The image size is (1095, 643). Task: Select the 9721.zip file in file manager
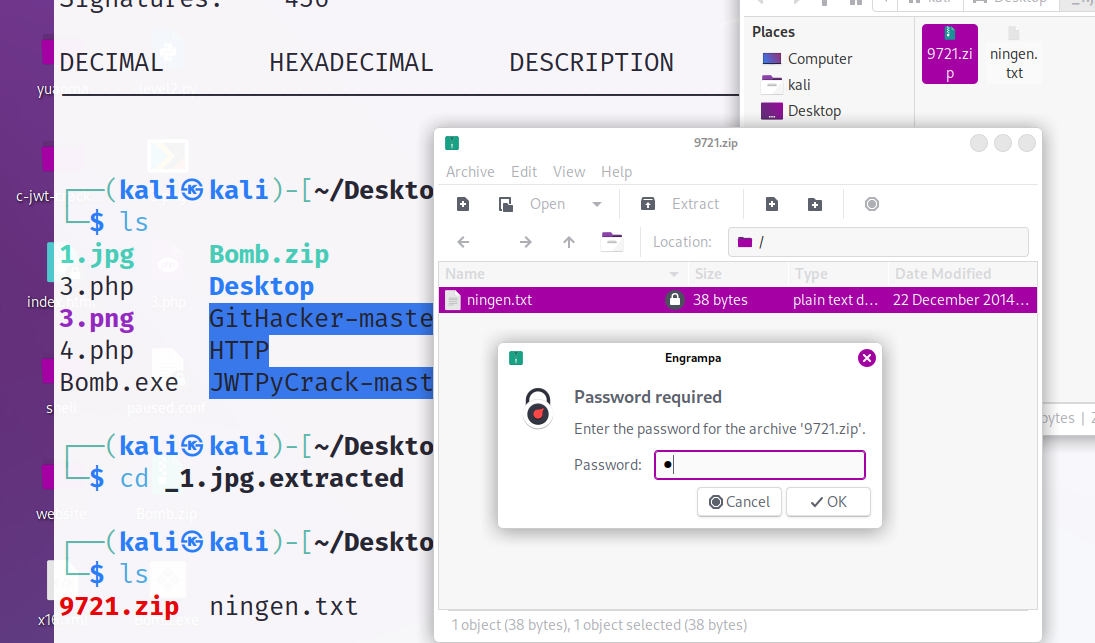[x=950, y=54]
